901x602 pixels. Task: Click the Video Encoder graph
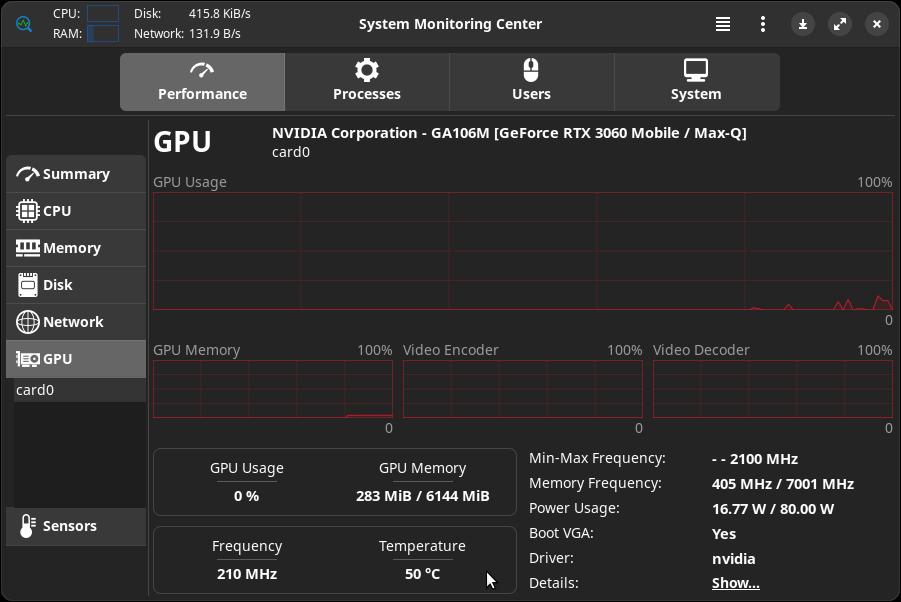tap(522, 389)
